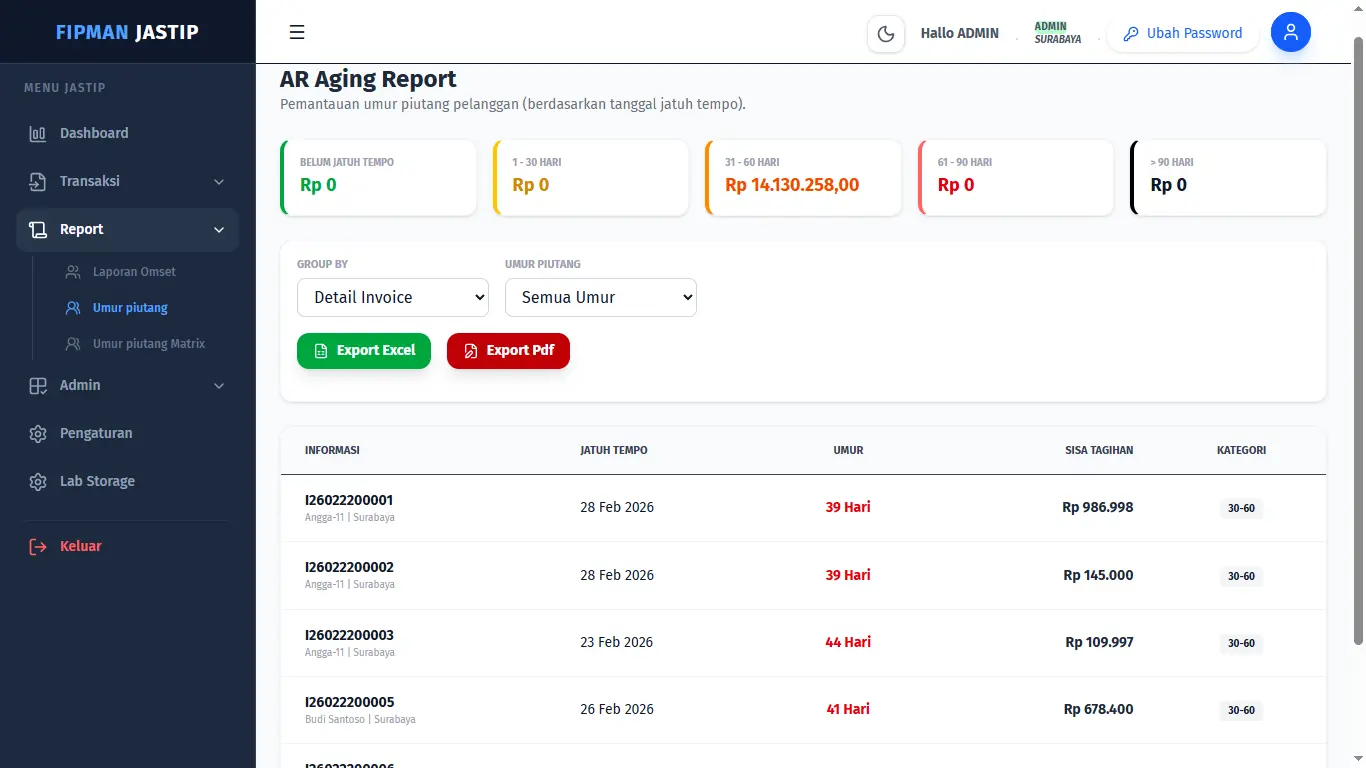Viewport: 1366px width, 768px height.
Task: Click the 41 Hari age value
Action: tap(848, 709)
